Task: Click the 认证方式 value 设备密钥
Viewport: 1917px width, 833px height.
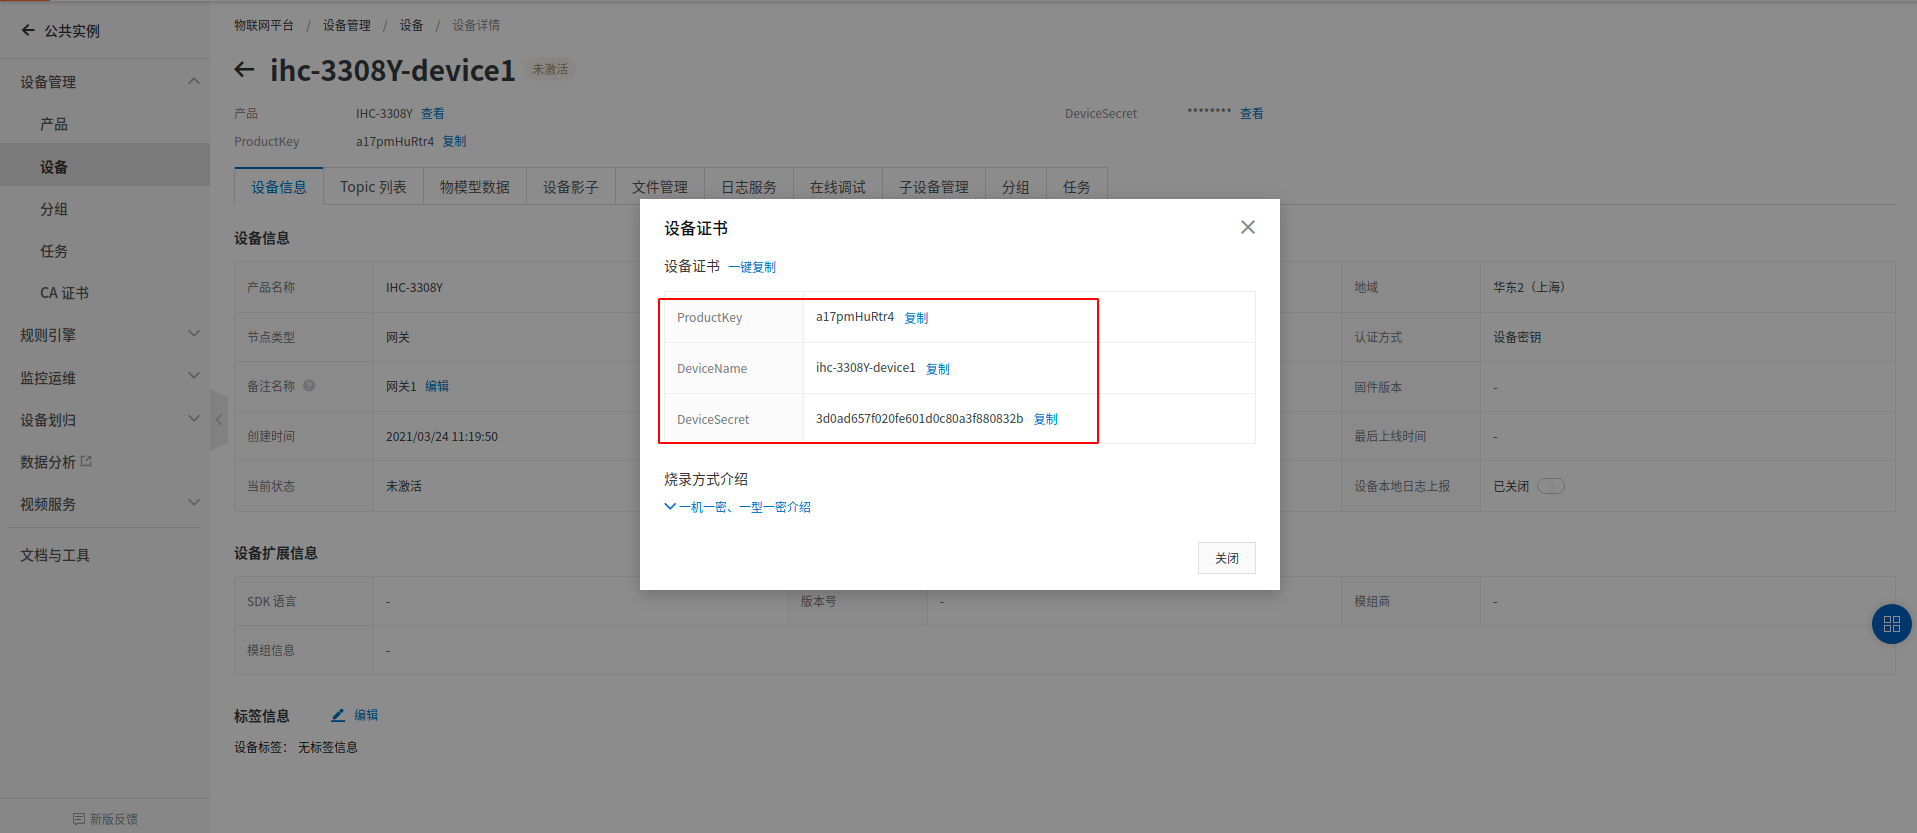Action: 1517,337
